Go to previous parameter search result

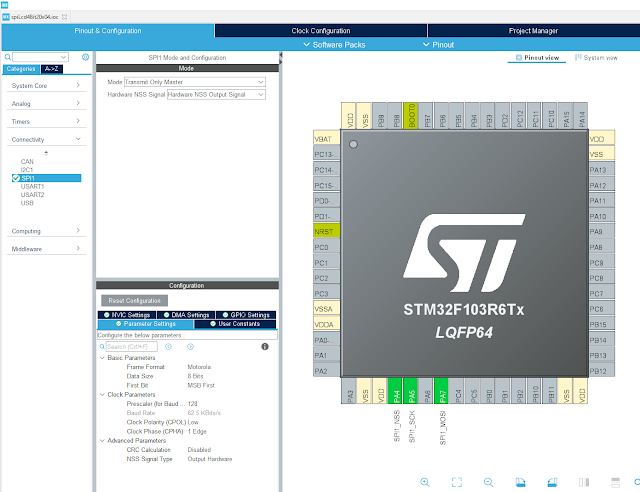tap(168, 347)
